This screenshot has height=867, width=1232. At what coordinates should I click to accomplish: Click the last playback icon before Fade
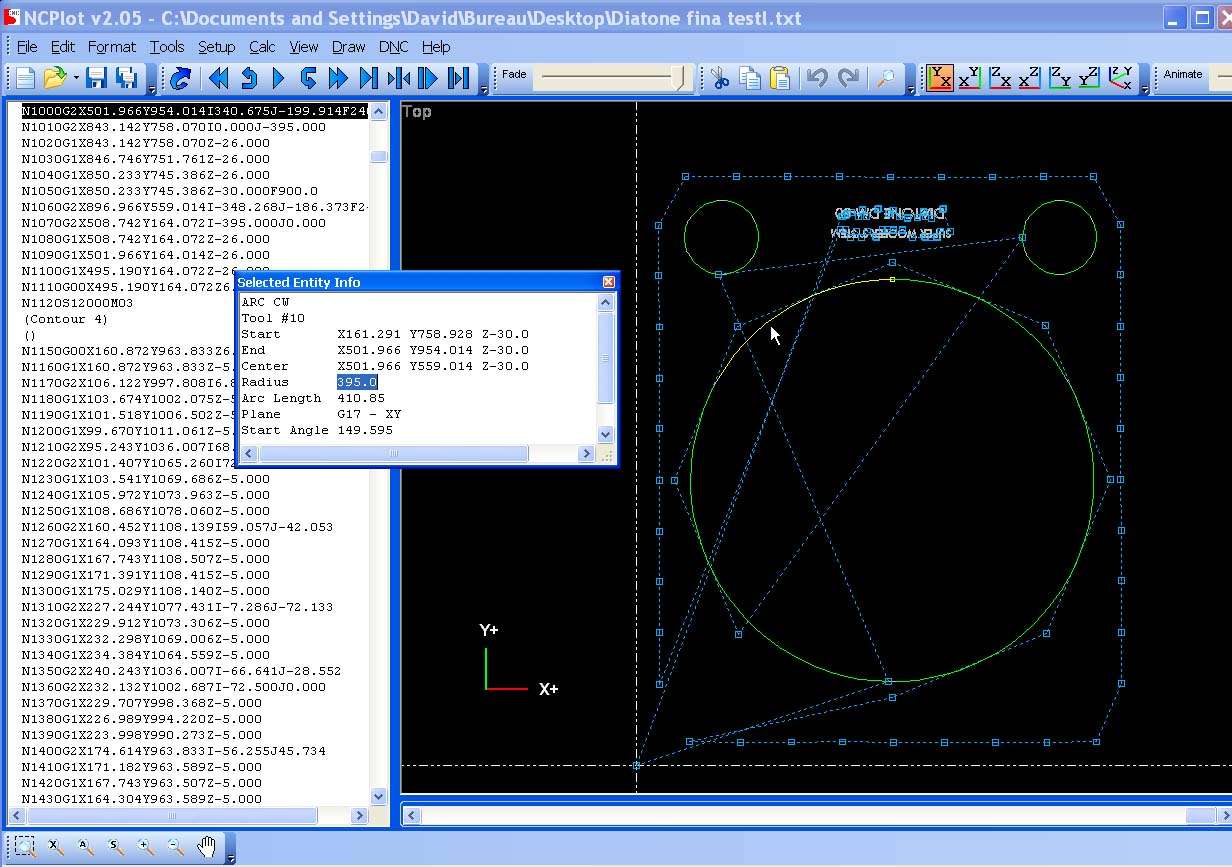[x=459, y=78]
